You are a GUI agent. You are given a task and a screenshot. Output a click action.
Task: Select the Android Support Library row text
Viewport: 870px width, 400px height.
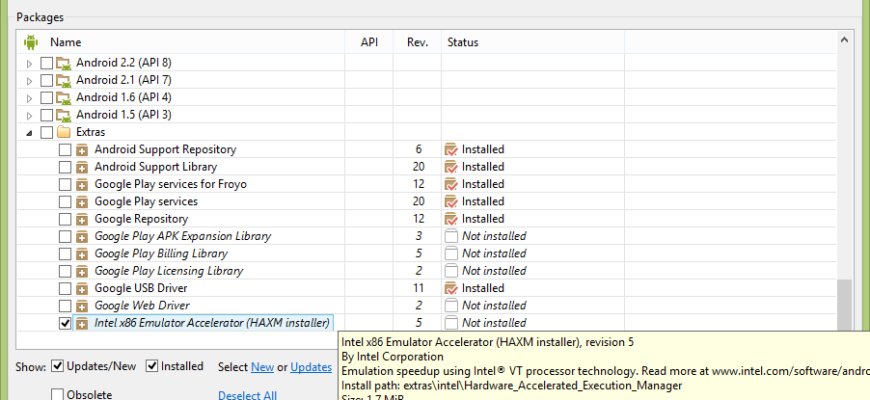(155, 167)
